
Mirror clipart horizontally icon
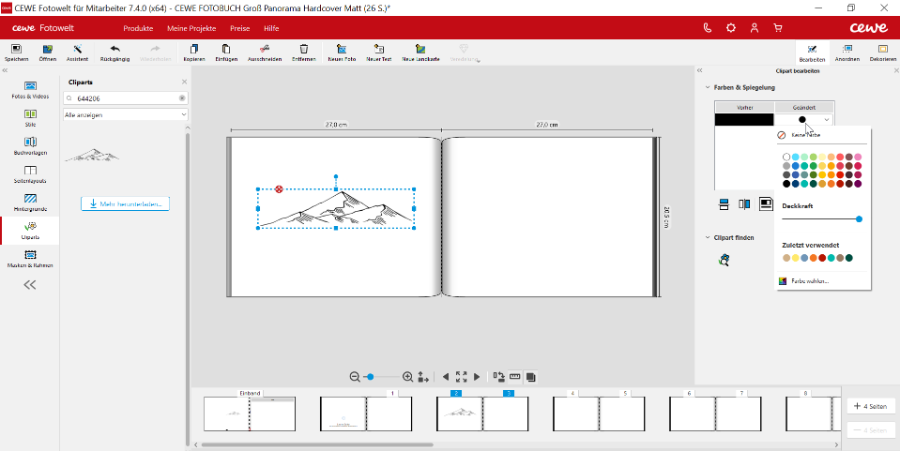744,204
